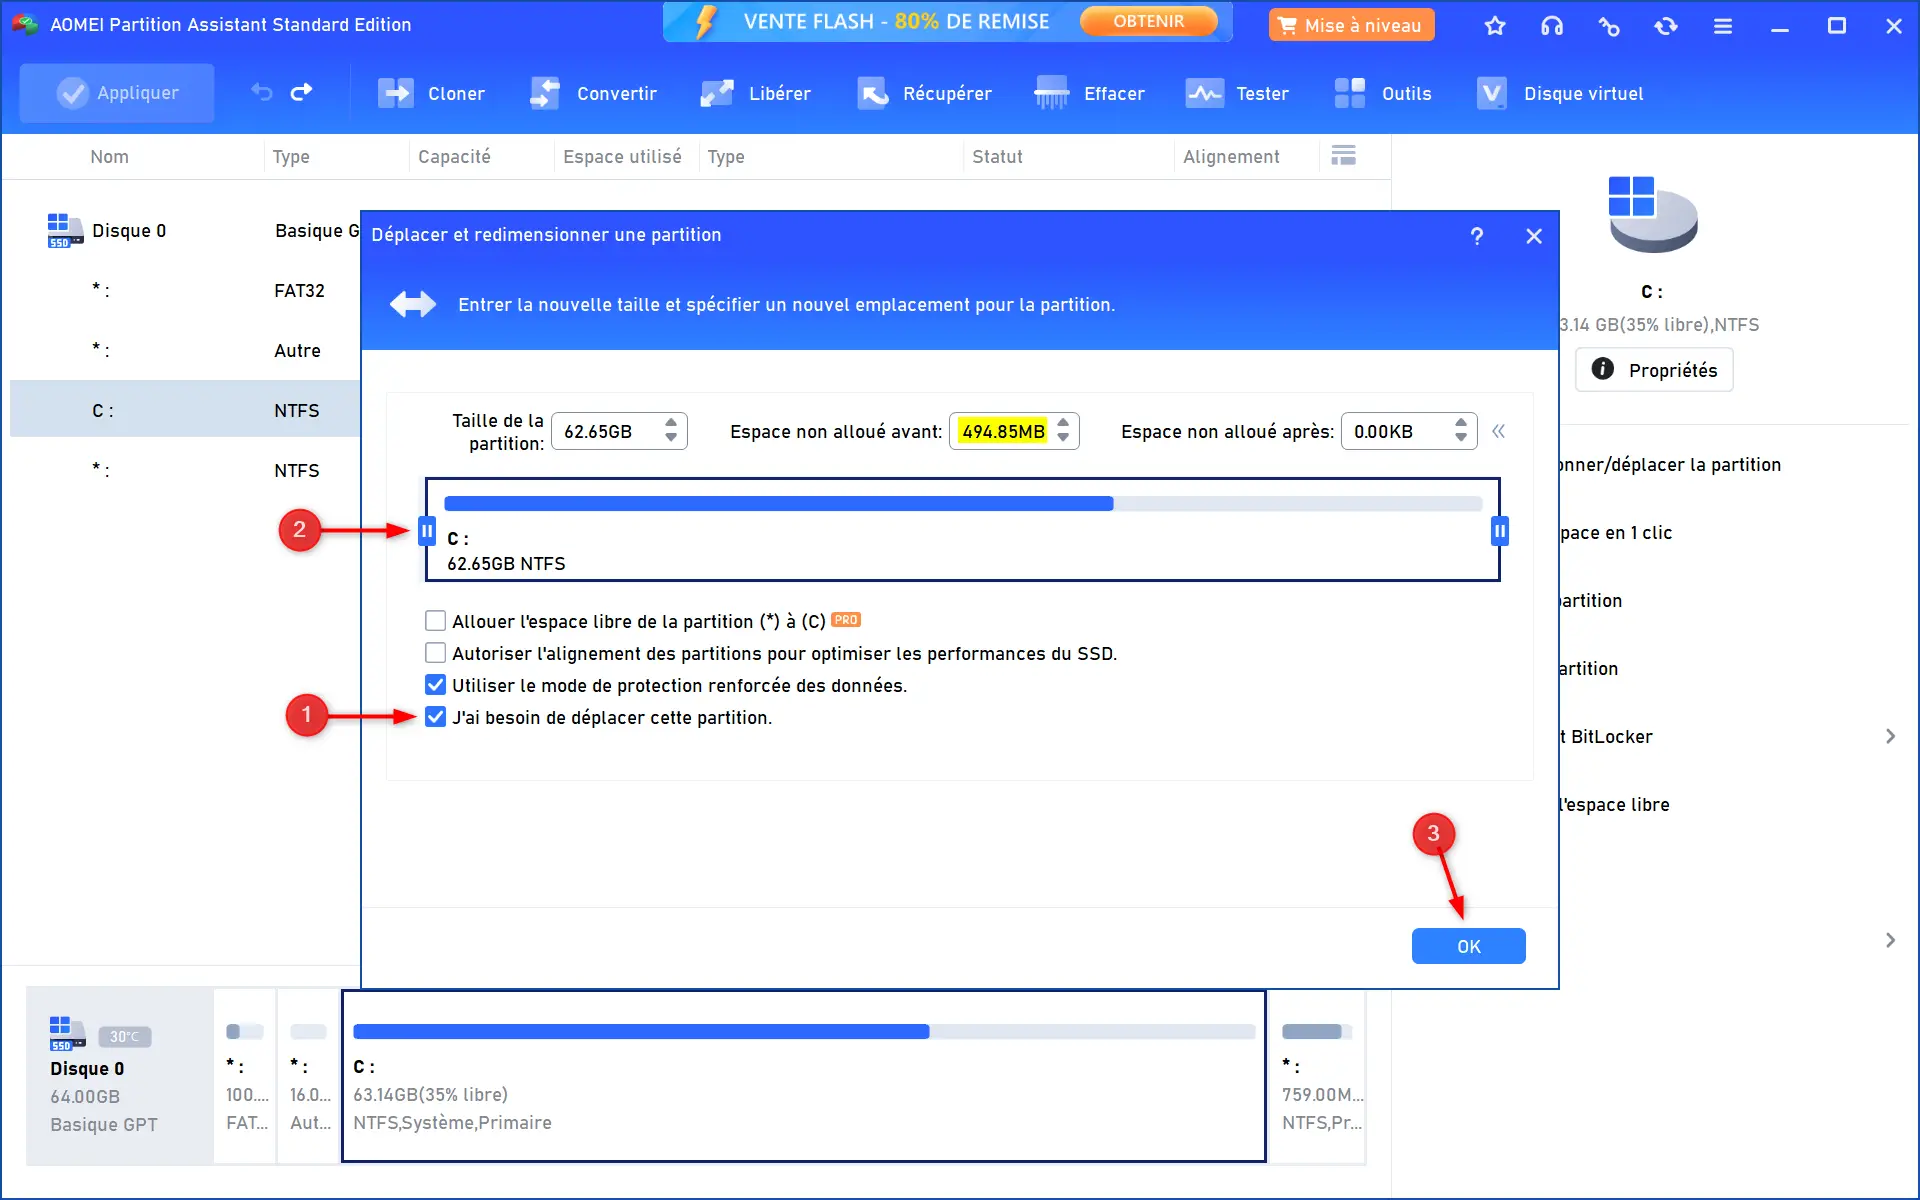The height and width of the screenshot is (1200, 1920).
Task: Uncheck protection renforcée des données mode
Action: click(x=435, y=685)
